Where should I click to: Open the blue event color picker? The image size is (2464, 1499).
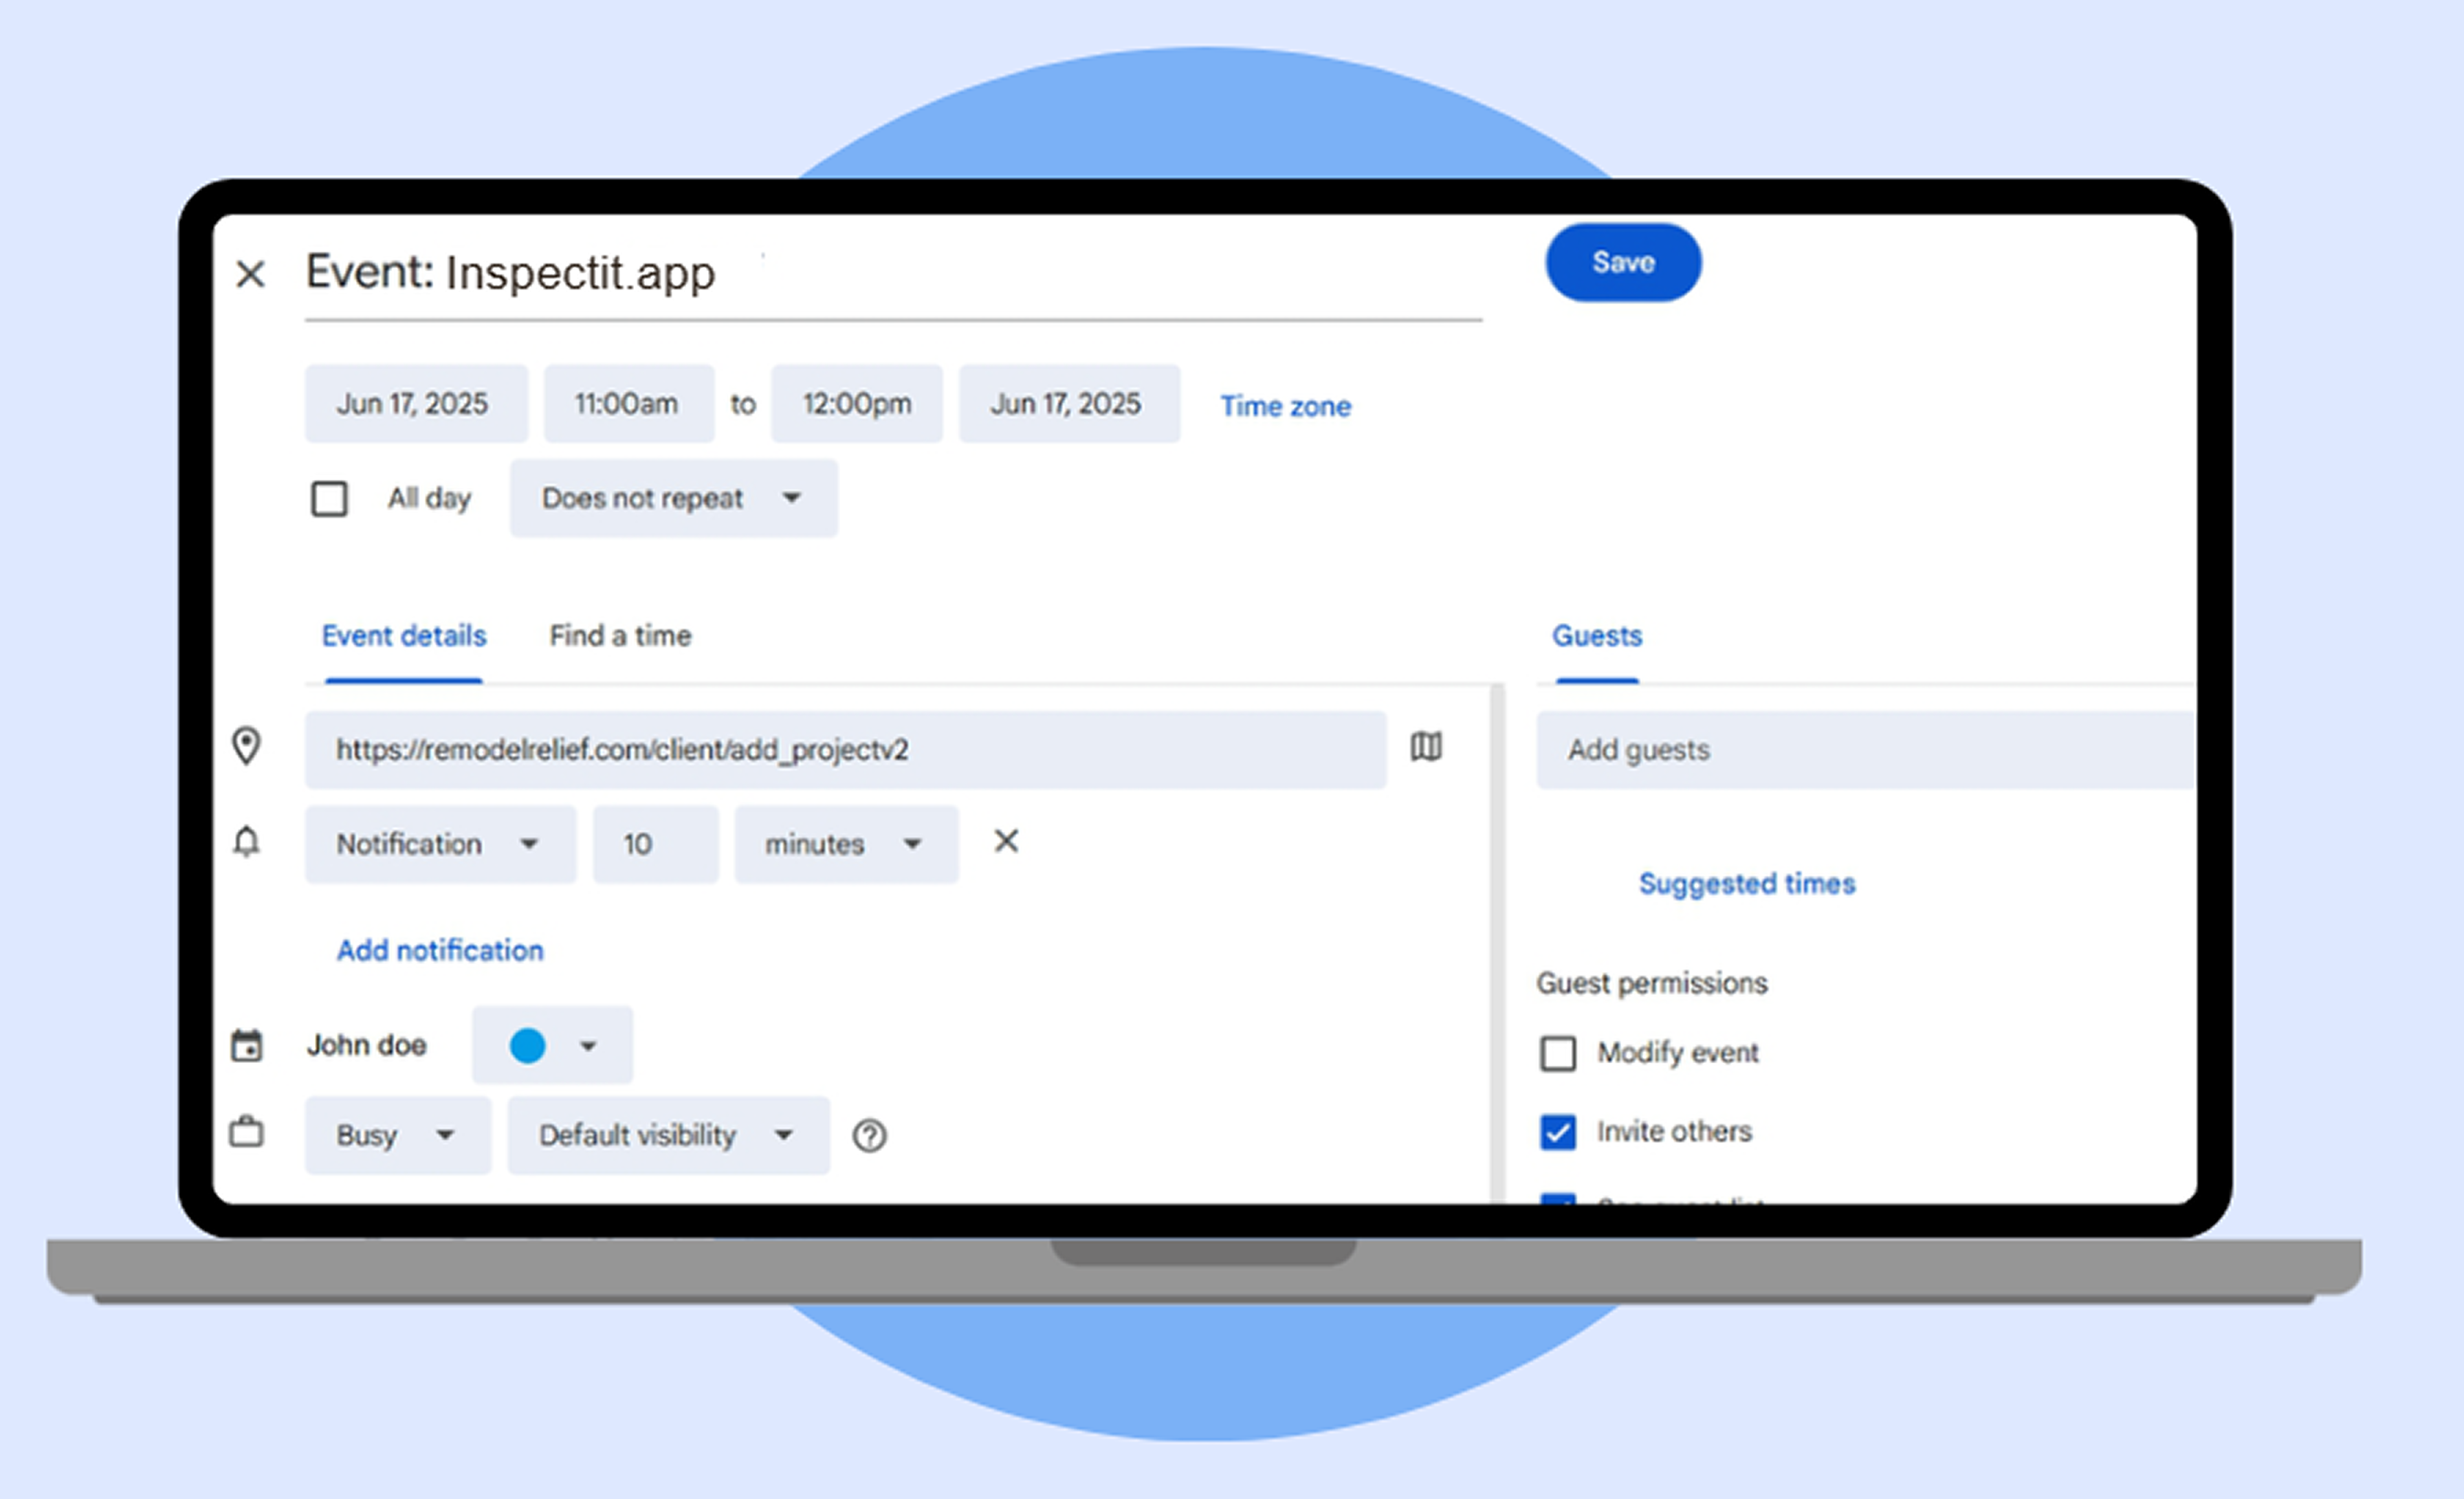[552, 1045]
